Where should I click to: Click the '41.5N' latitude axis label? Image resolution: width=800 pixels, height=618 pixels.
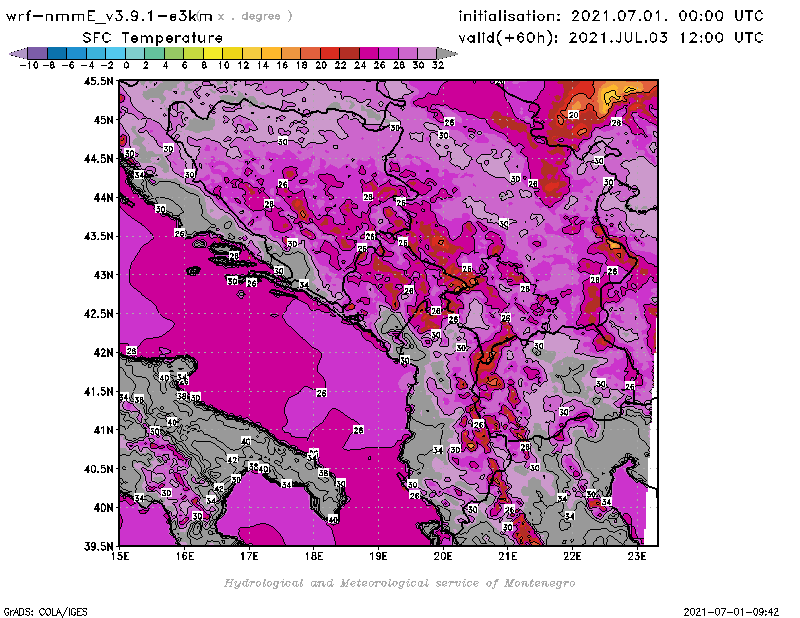point(98,391)
